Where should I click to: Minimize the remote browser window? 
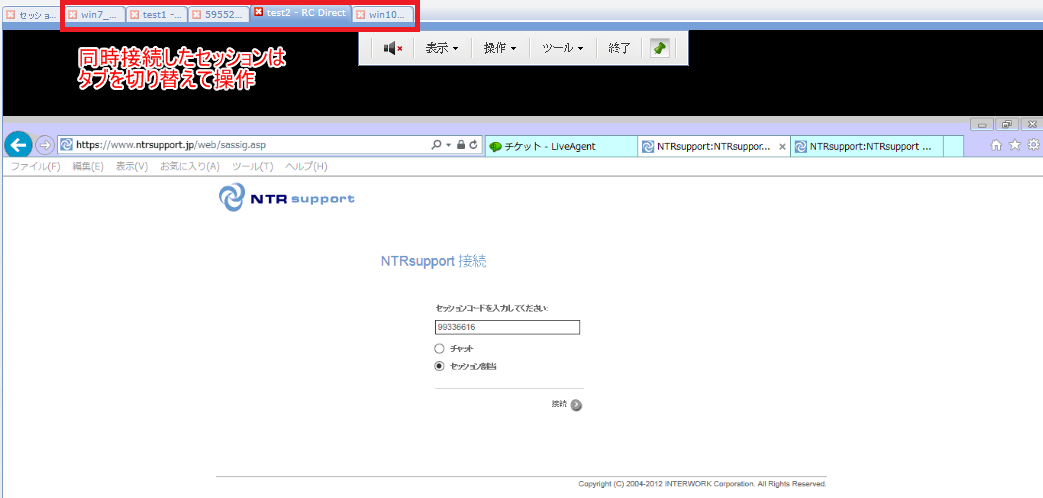point(982,124)
